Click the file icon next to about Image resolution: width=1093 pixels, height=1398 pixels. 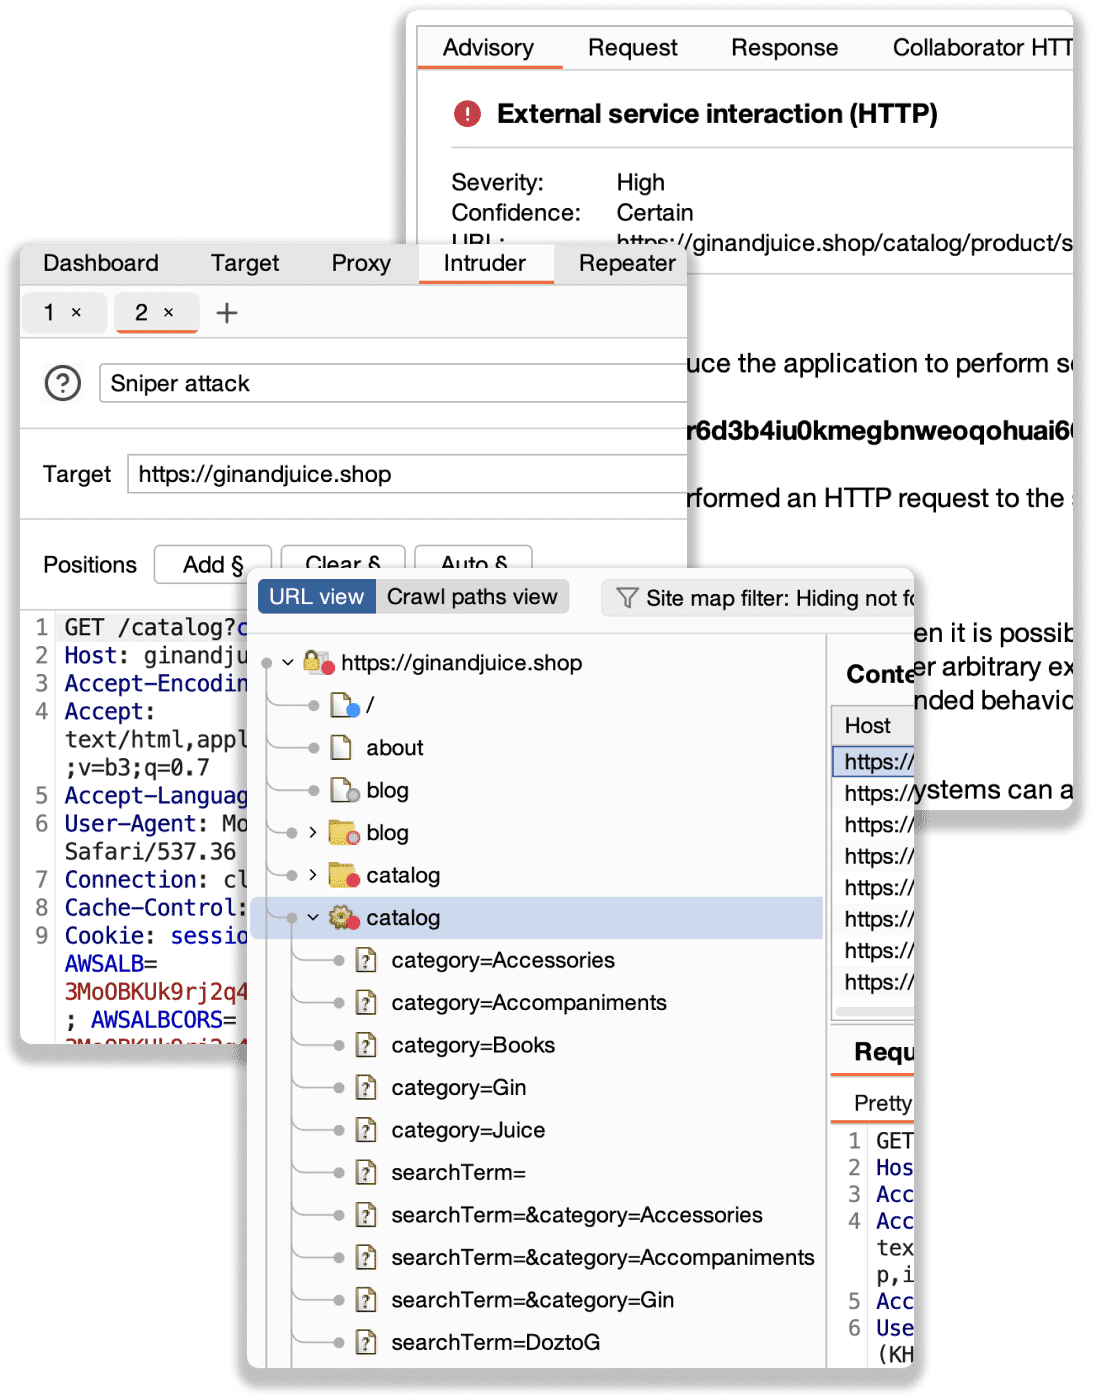tap(342, 747)
